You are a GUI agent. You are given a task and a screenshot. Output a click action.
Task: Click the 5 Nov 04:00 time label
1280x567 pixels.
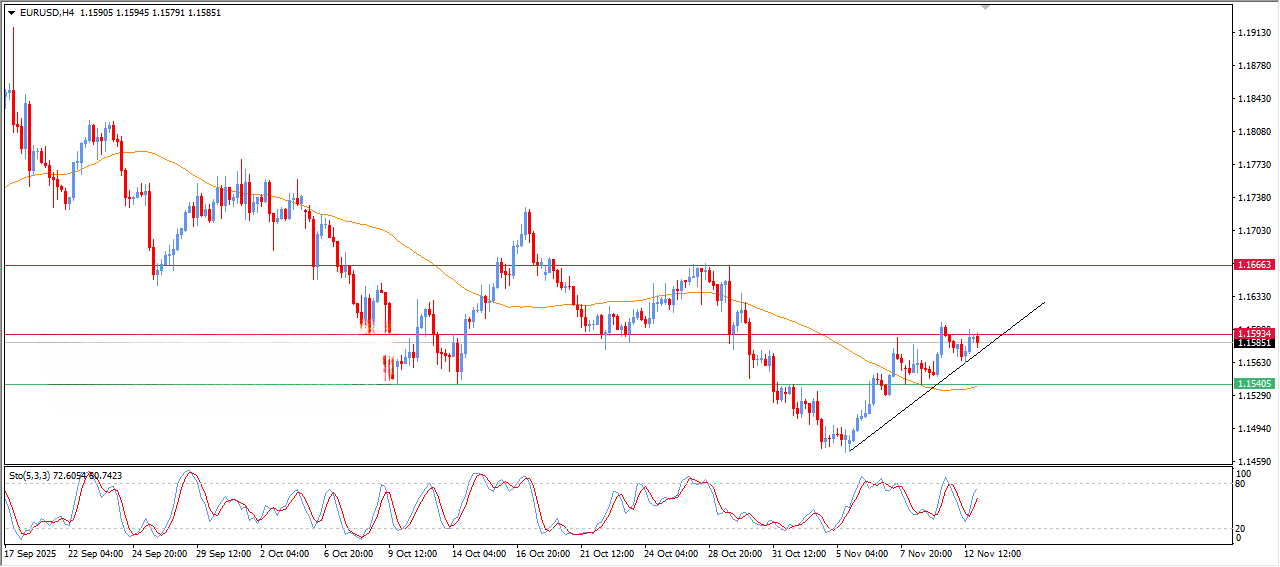863,553
